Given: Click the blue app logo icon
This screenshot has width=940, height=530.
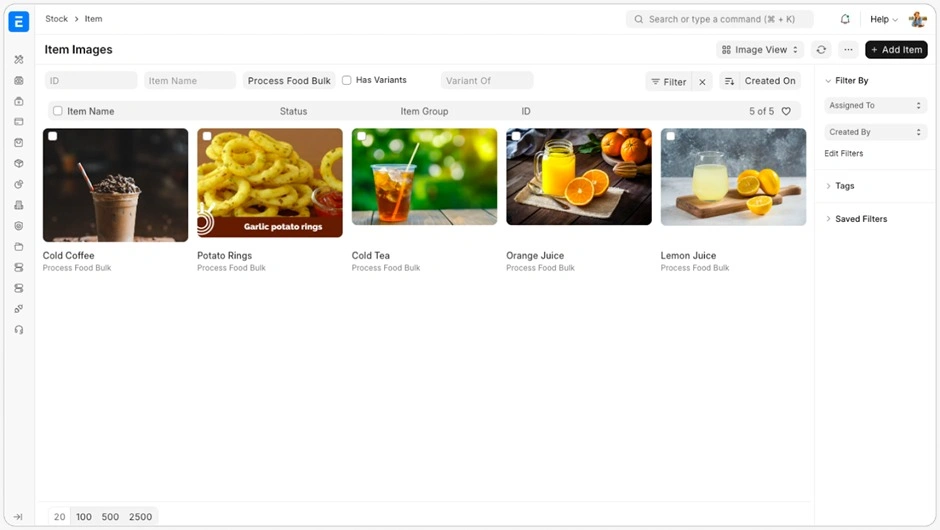Looking at the screenshot, I should (19, 21).
